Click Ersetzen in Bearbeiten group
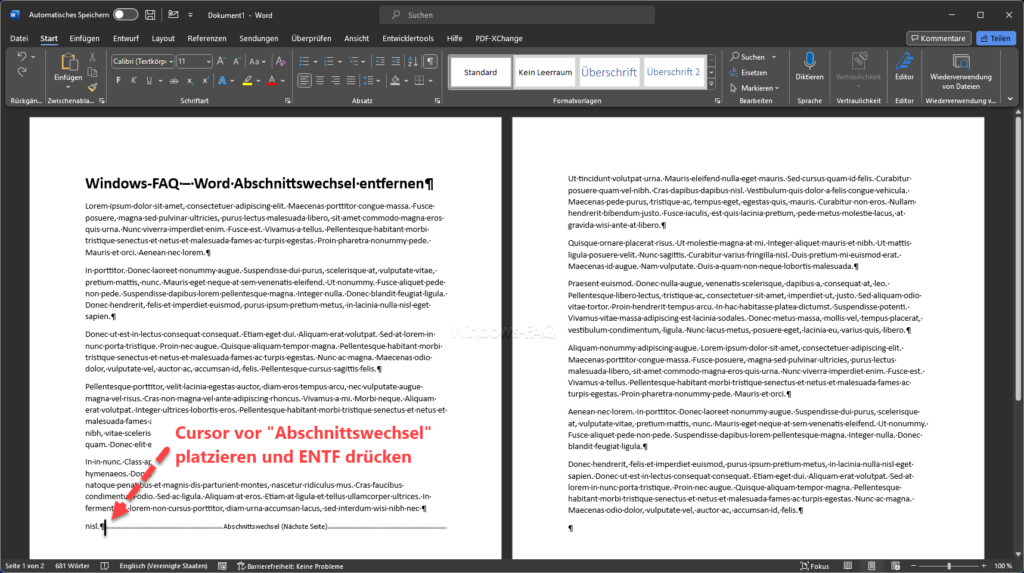 coord(749,73)
